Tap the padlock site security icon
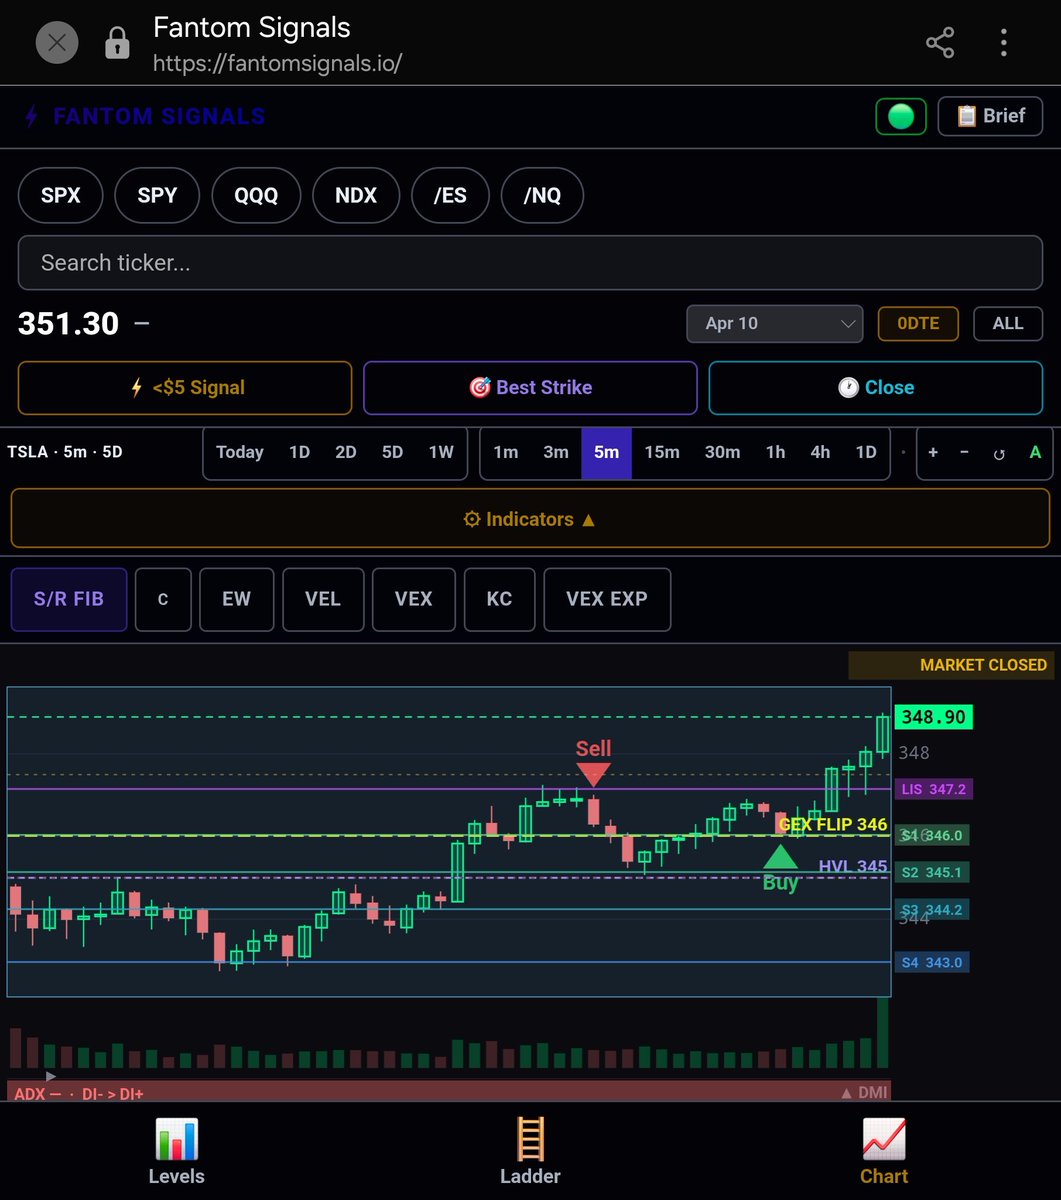Screen dimensions: 1061x1200 (118, 43)
